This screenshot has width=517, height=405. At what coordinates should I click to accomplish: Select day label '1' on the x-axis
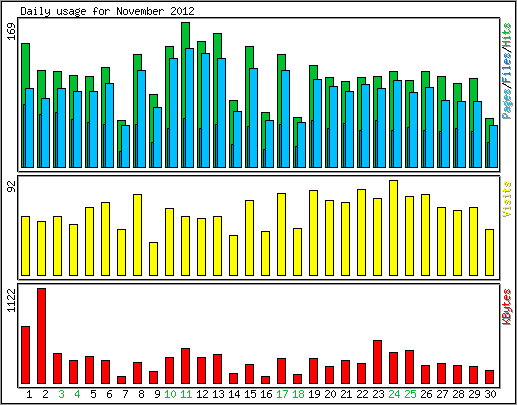29,394
